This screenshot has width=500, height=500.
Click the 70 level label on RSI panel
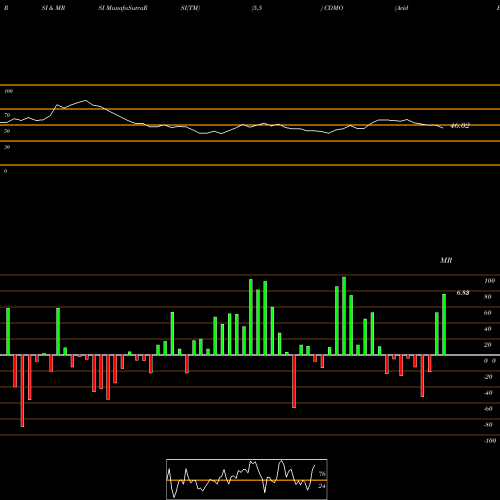[x=7, y=115]
